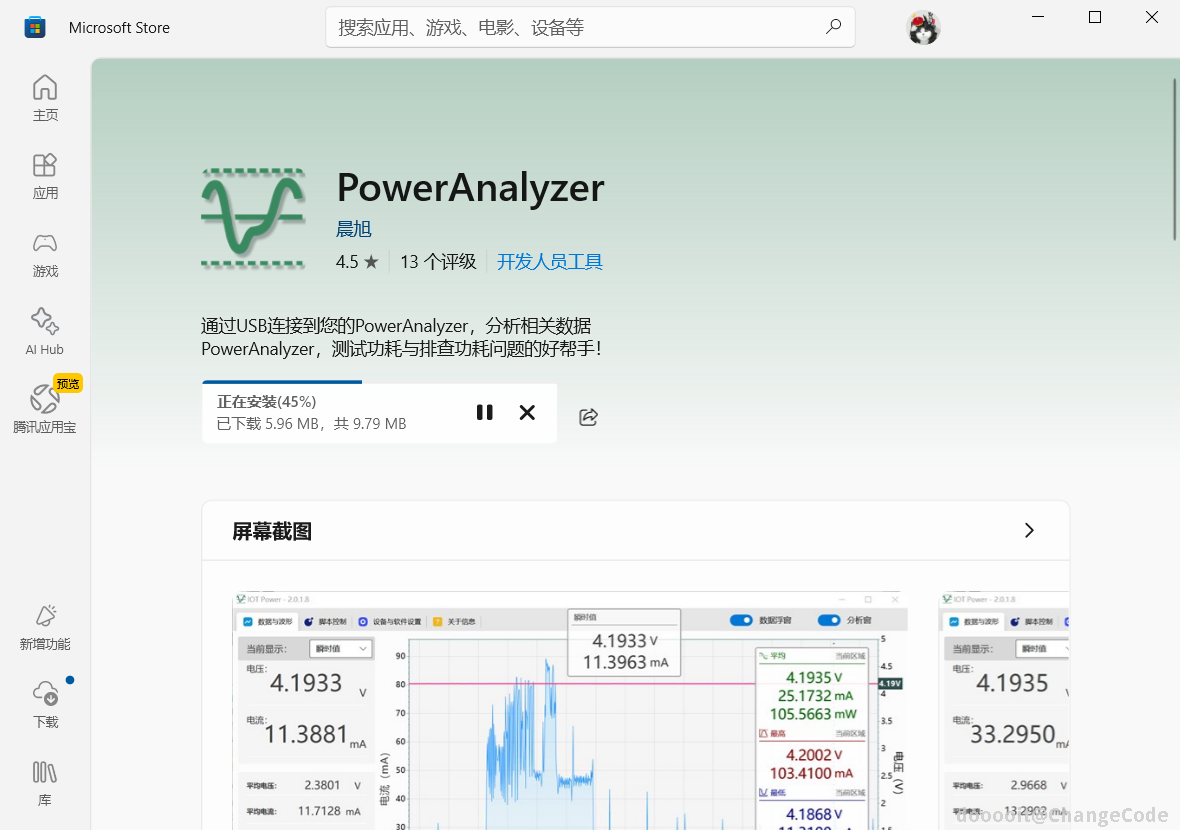Image resolution: width=1180 pixels, height=830 pixels.
Task: Pause the PowerAnalyzer installation
Action: [485, 412]
